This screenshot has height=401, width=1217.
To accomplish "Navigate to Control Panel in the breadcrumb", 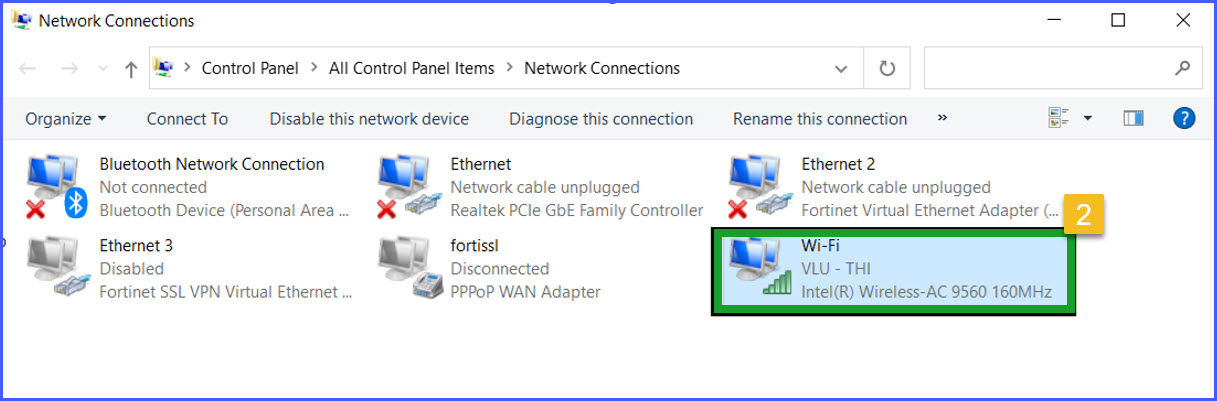I will (x=250, y=68).
